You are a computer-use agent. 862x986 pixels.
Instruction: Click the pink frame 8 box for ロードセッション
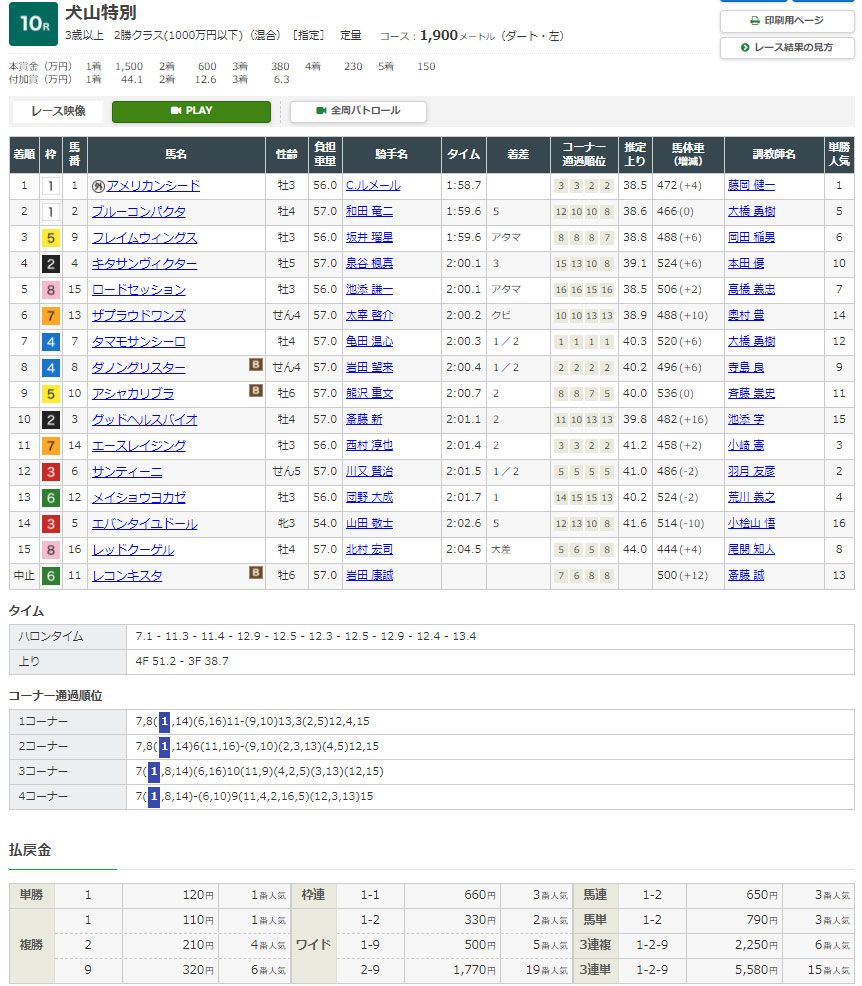(49, 290)
